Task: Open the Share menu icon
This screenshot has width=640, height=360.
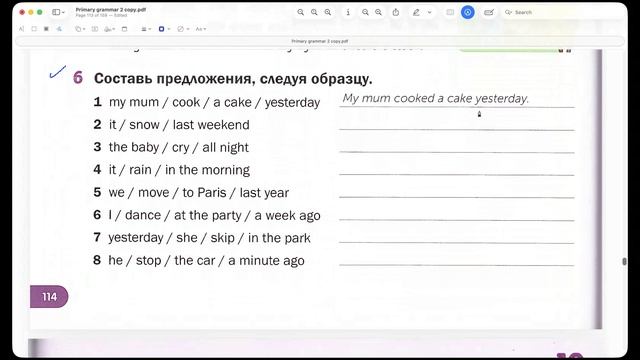Action: click(x=396, y=12)
